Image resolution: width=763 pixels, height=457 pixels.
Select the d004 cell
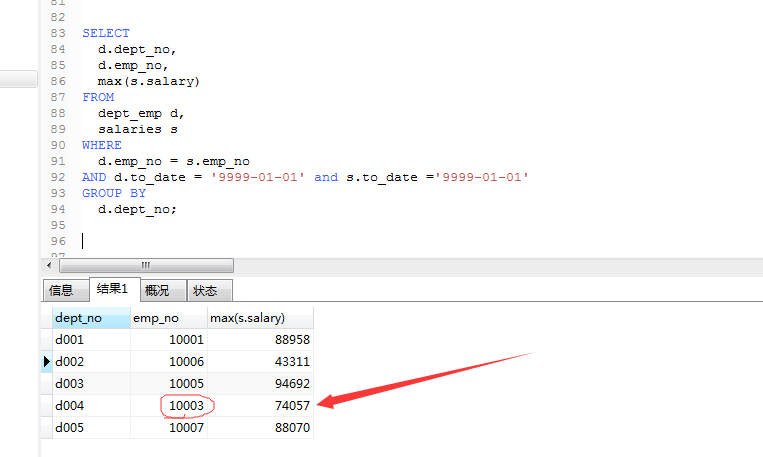pos(91,405)
